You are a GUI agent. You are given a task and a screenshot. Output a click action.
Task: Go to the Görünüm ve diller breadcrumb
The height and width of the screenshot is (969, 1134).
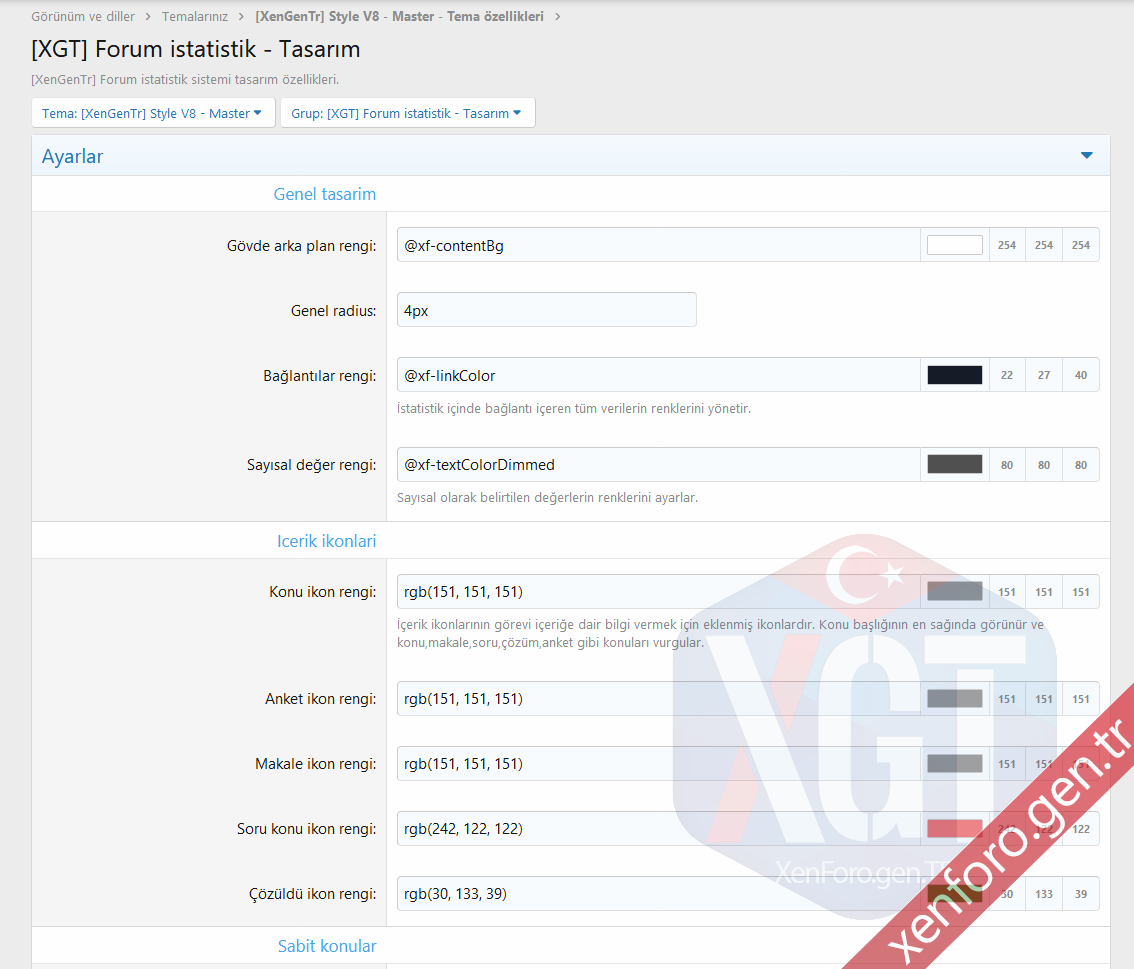coord(83,16)
